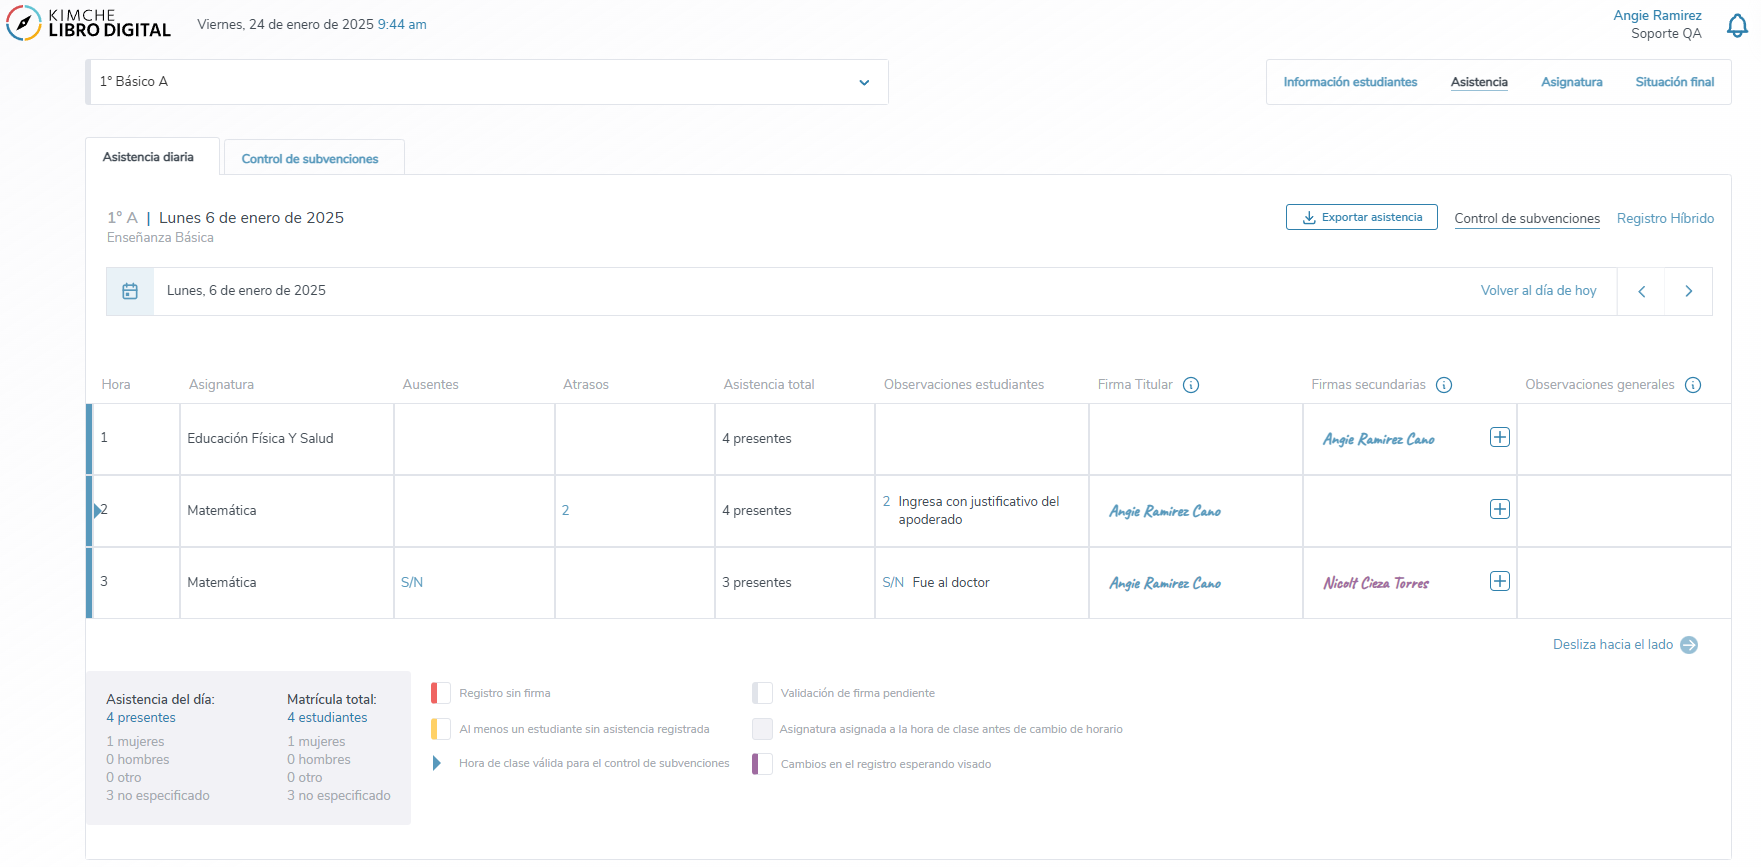Click the Desliza hacia el lado arrow icon

tap(1689, 645)
